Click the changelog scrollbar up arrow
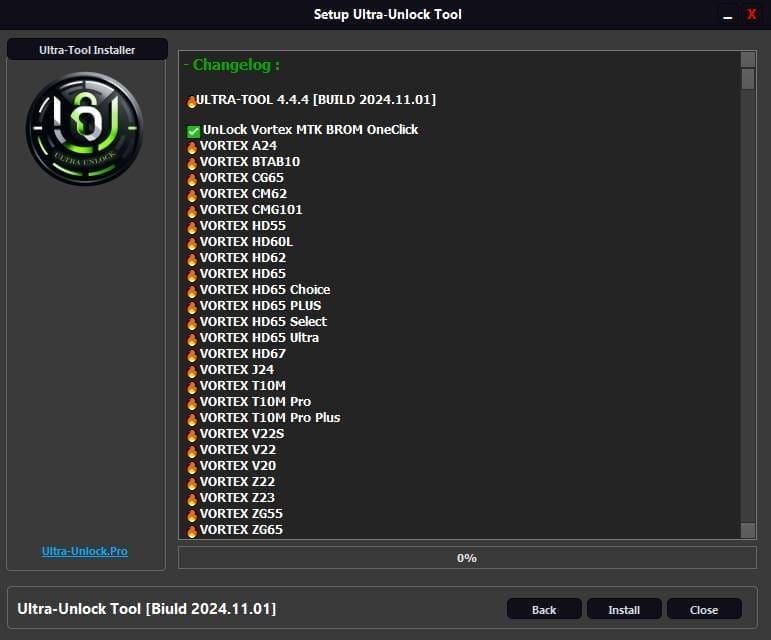The height and width of the screenshot is (640, 771). click(748, 59)
